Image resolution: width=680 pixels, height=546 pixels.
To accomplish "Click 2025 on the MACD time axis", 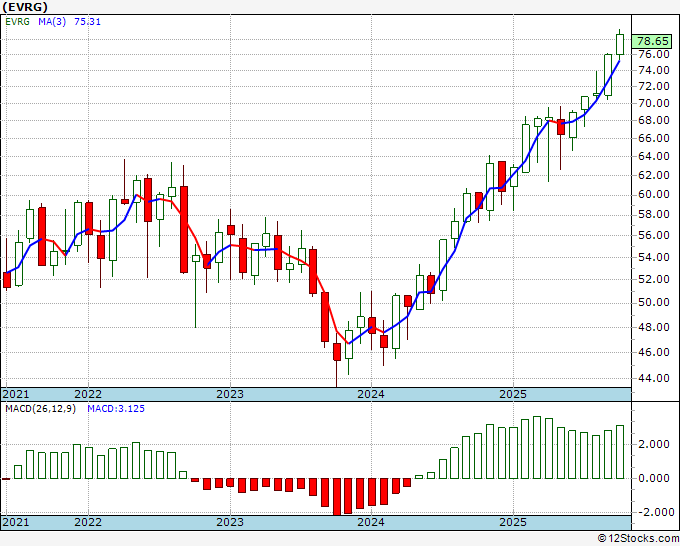I will click(x=513, y=522).
